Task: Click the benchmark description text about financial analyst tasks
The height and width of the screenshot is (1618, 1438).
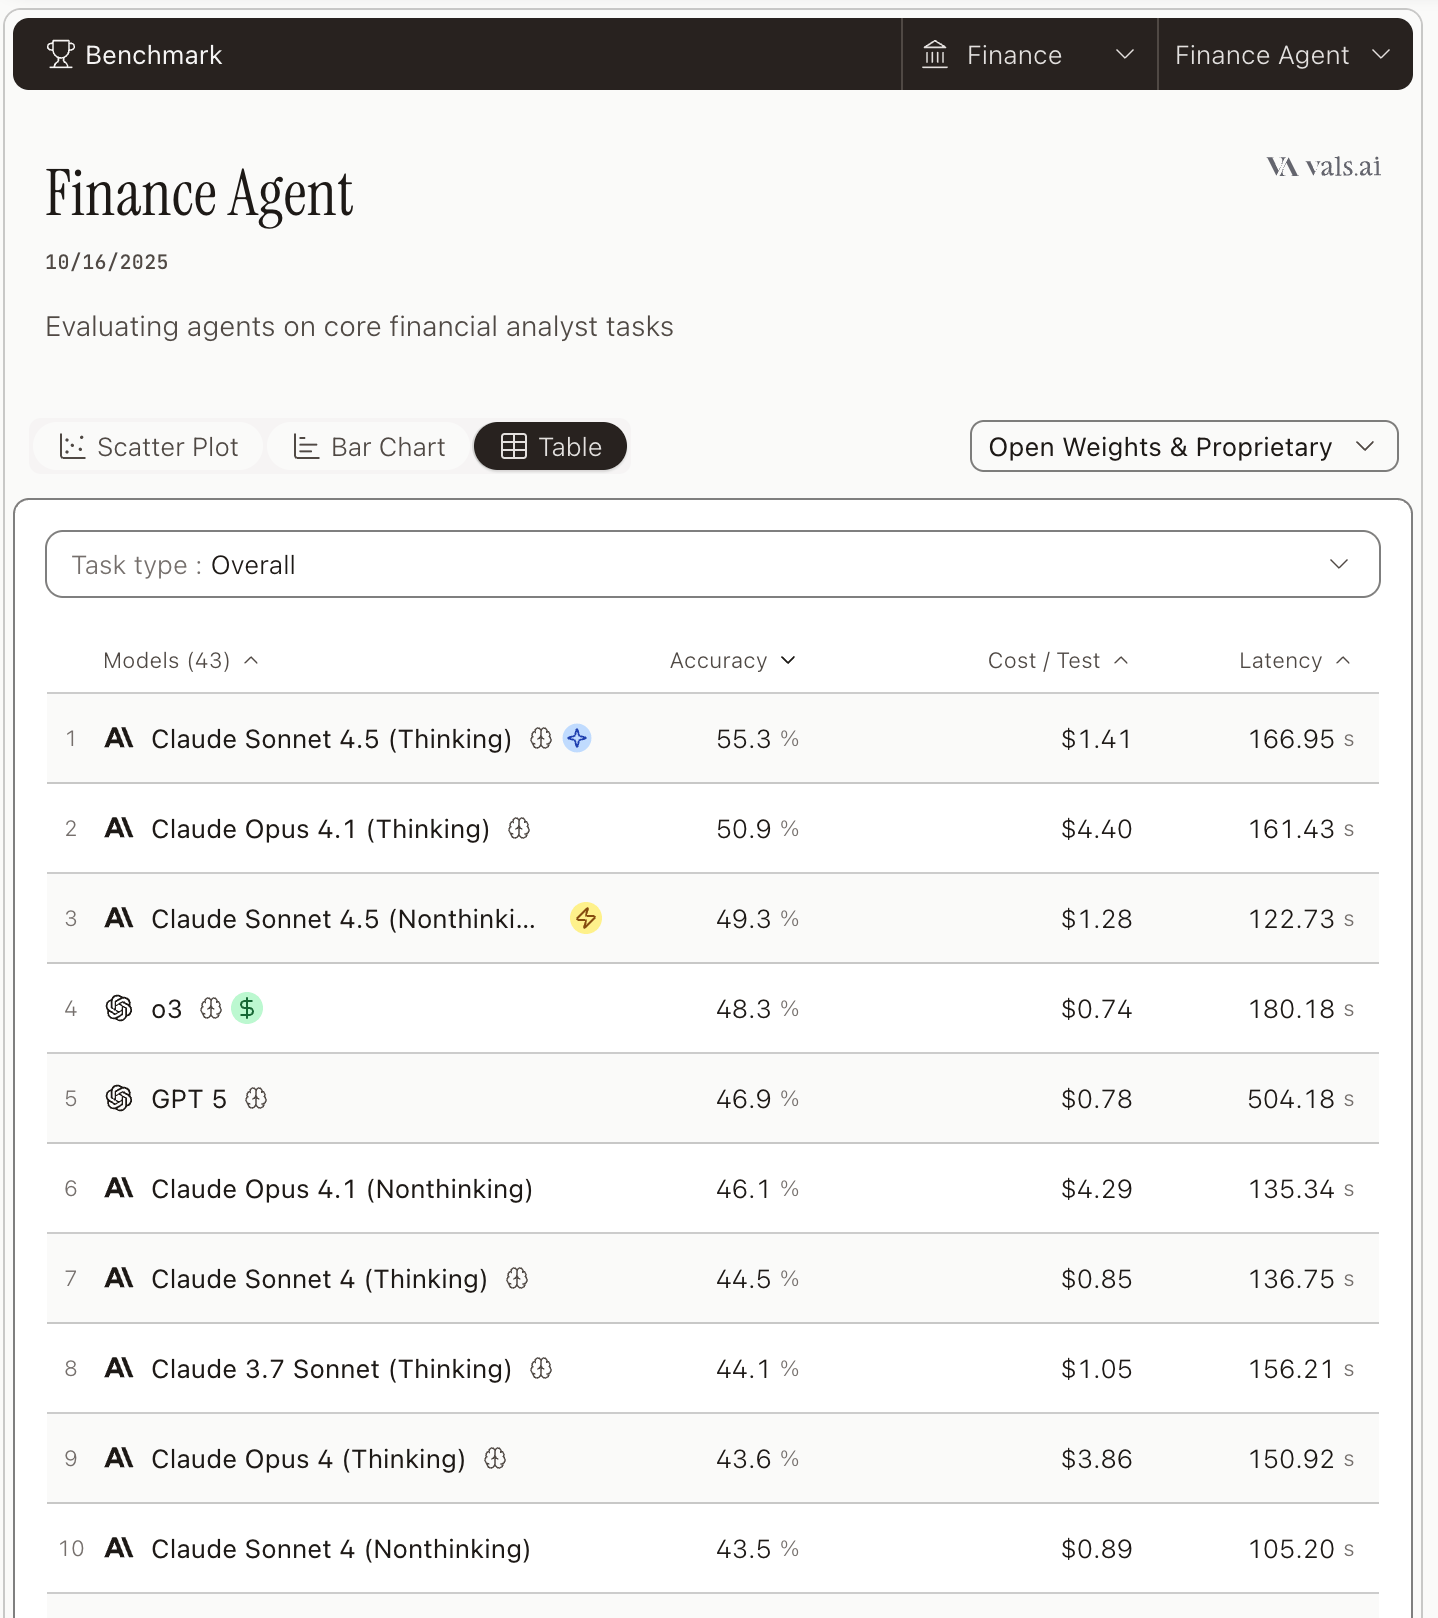Action: click(359, 327)
